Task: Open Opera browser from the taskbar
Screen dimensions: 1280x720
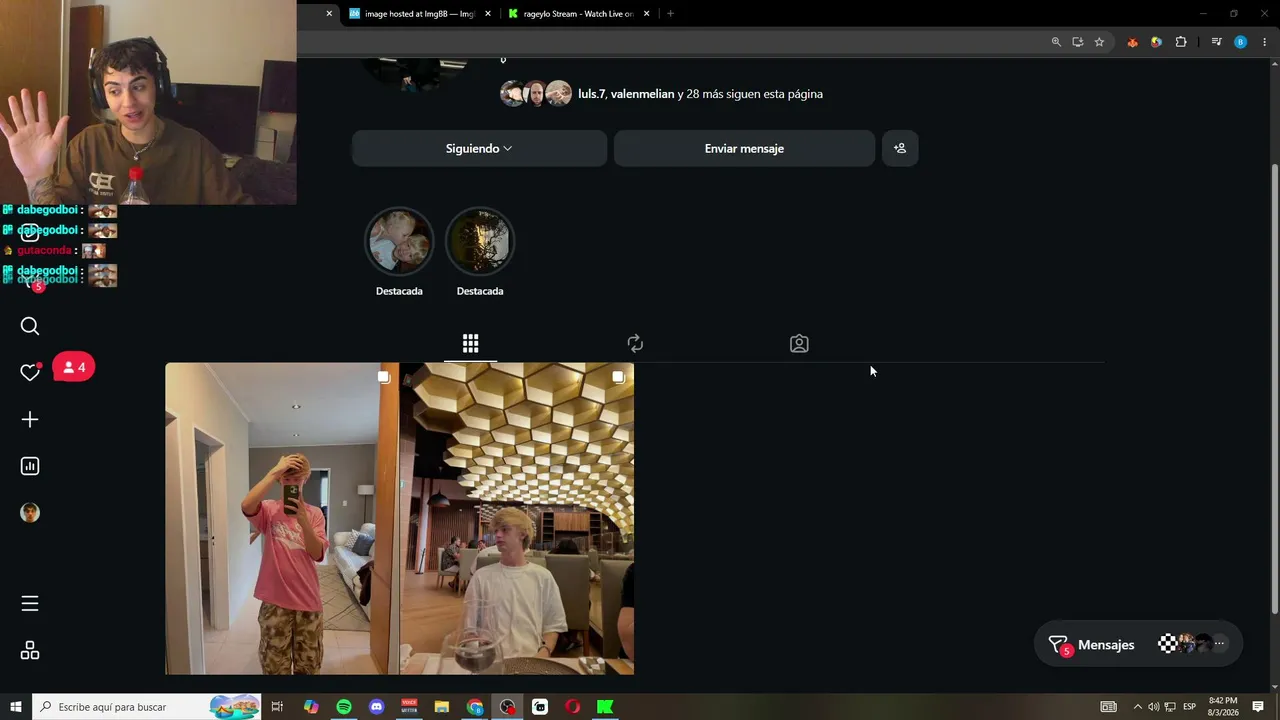Action: coord(573,707)
